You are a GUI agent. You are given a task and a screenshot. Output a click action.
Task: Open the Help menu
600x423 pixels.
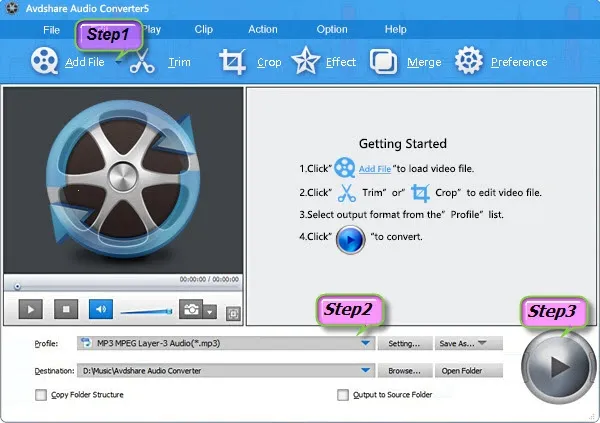[x=396, y=29]
